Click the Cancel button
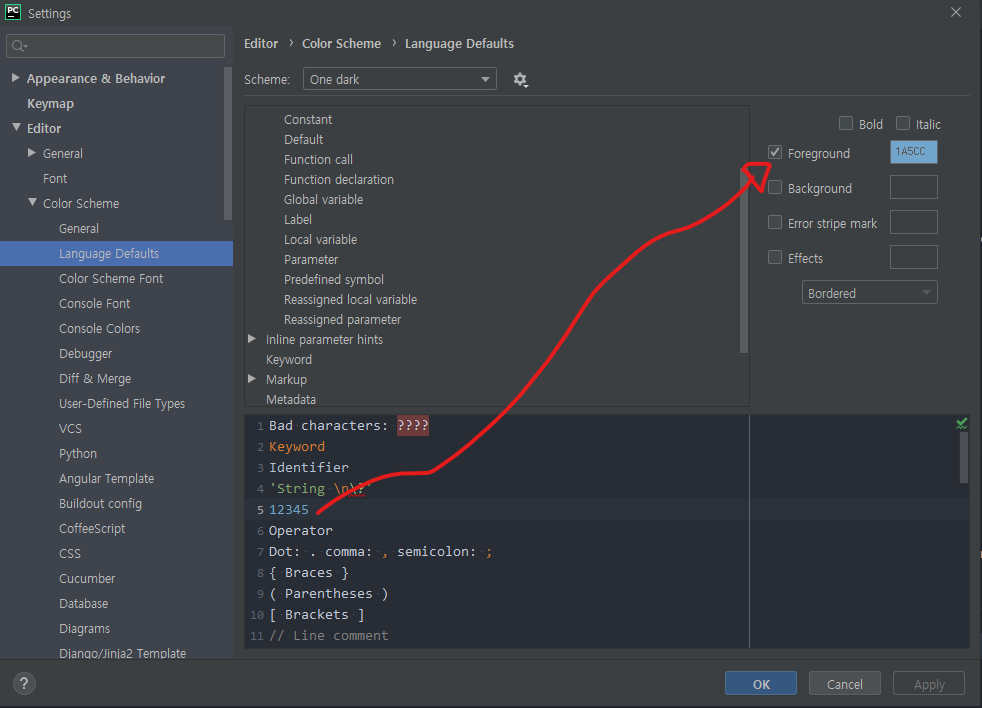 [x=844, y=684]
